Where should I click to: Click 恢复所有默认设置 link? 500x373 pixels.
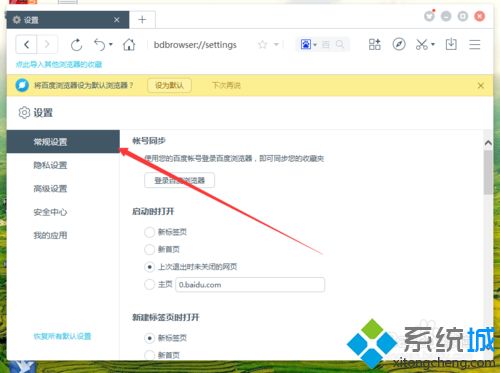click(x=62, y=336)
